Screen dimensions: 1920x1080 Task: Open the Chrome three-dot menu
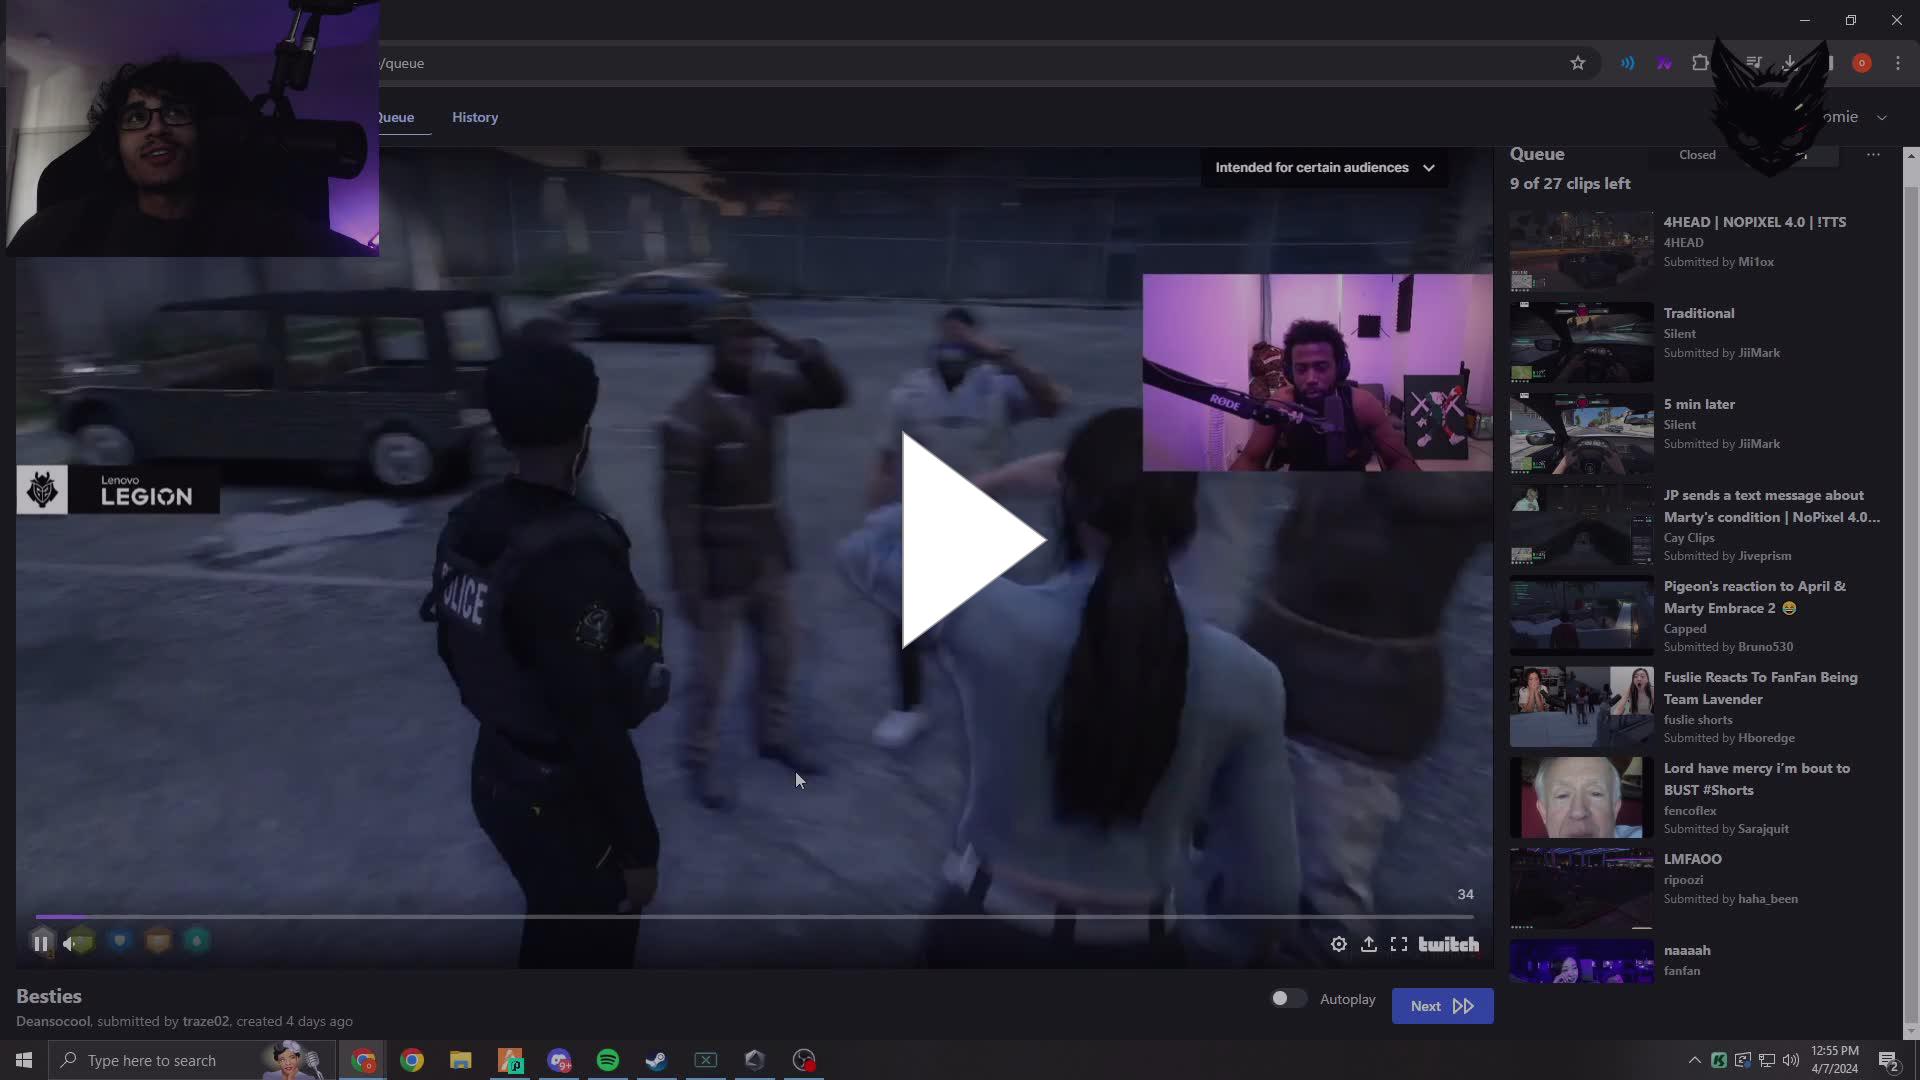point(1898,62)
